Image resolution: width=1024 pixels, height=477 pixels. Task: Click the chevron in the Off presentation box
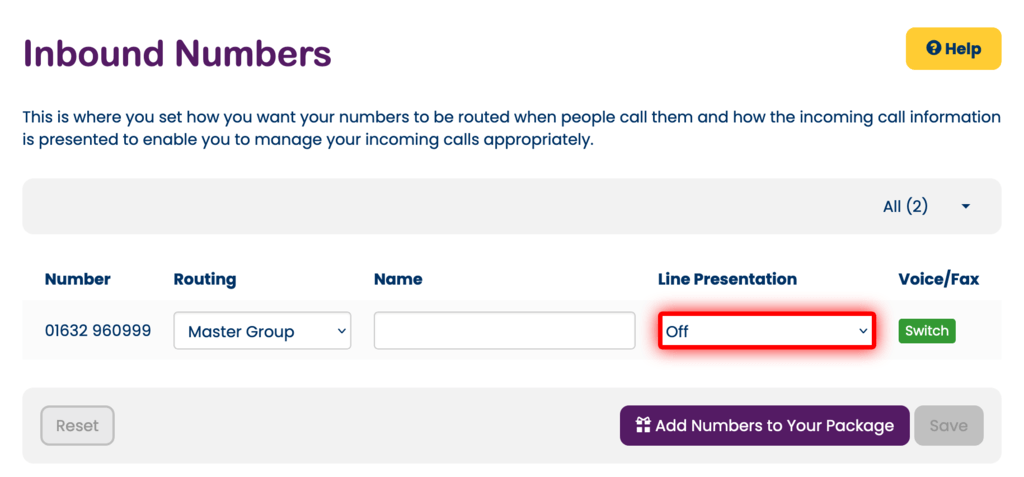point(862,331)
